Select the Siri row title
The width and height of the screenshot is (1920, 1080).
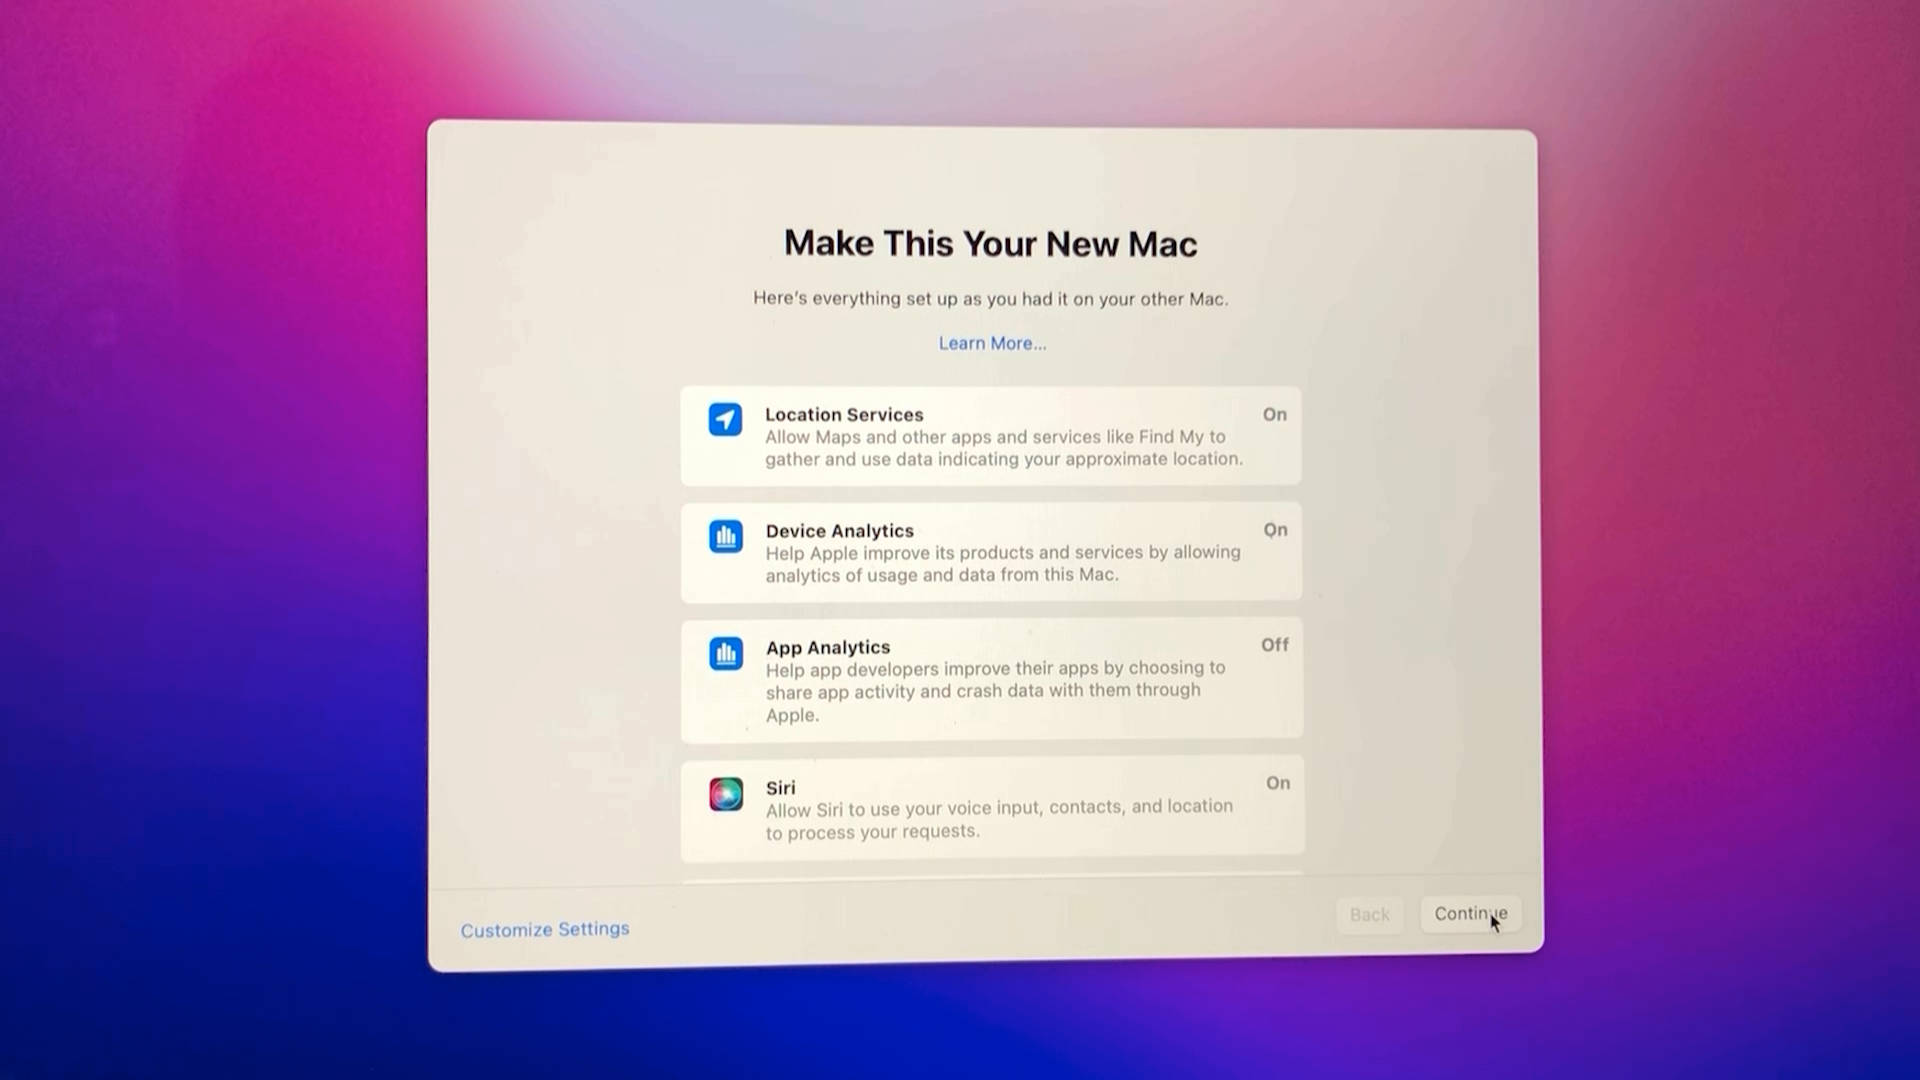coord(780,788)
